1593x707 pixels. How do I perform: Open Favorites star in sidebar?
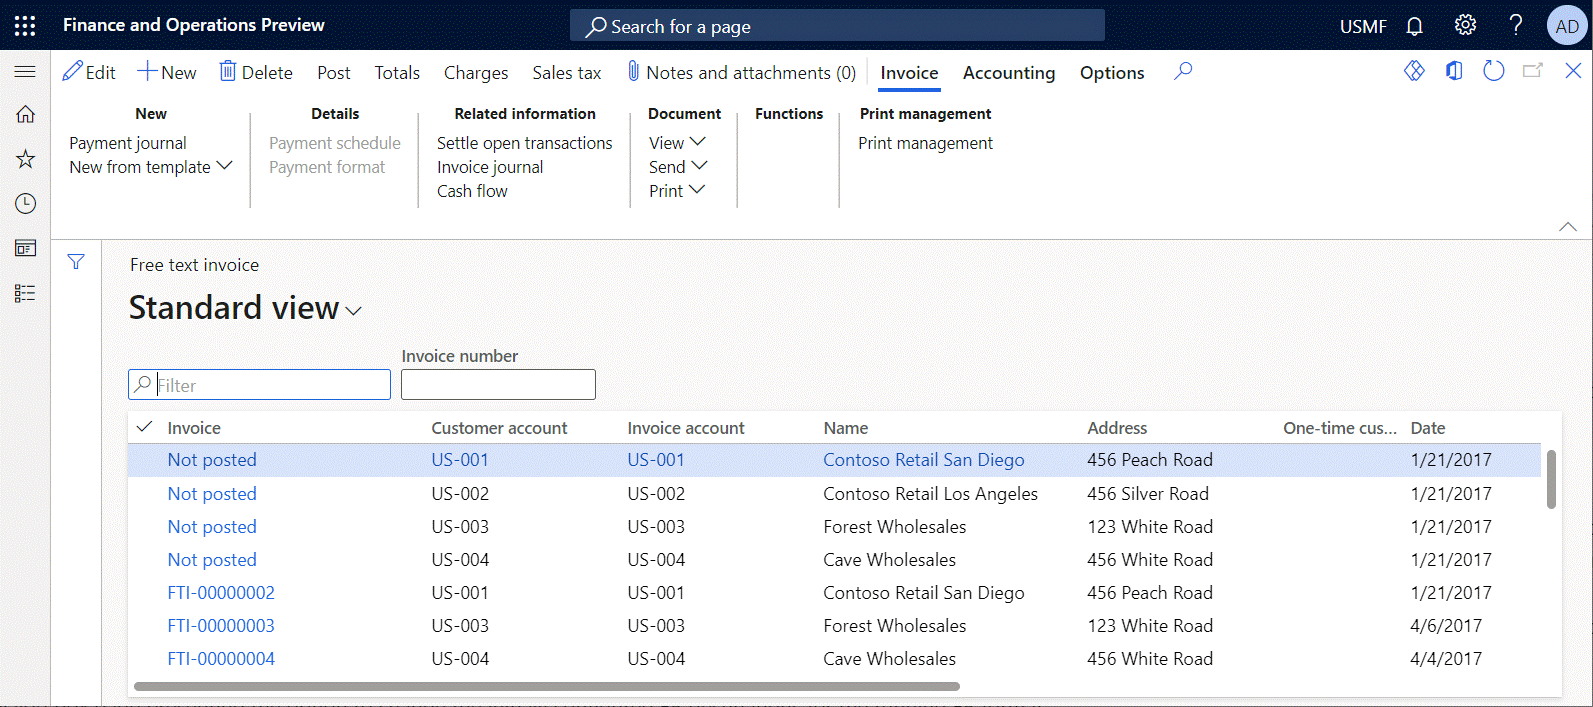[x=25, y=159]
